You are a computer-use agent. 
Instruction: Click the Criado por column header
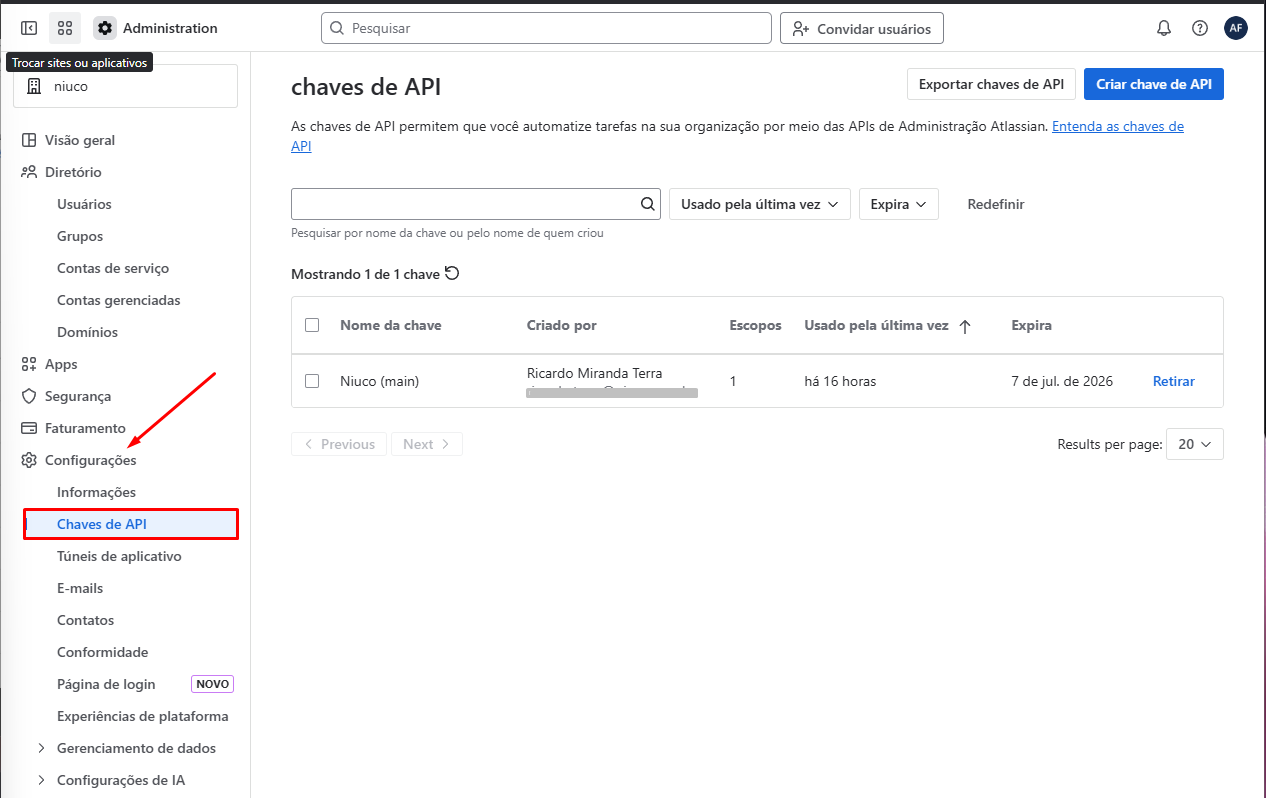562,325
